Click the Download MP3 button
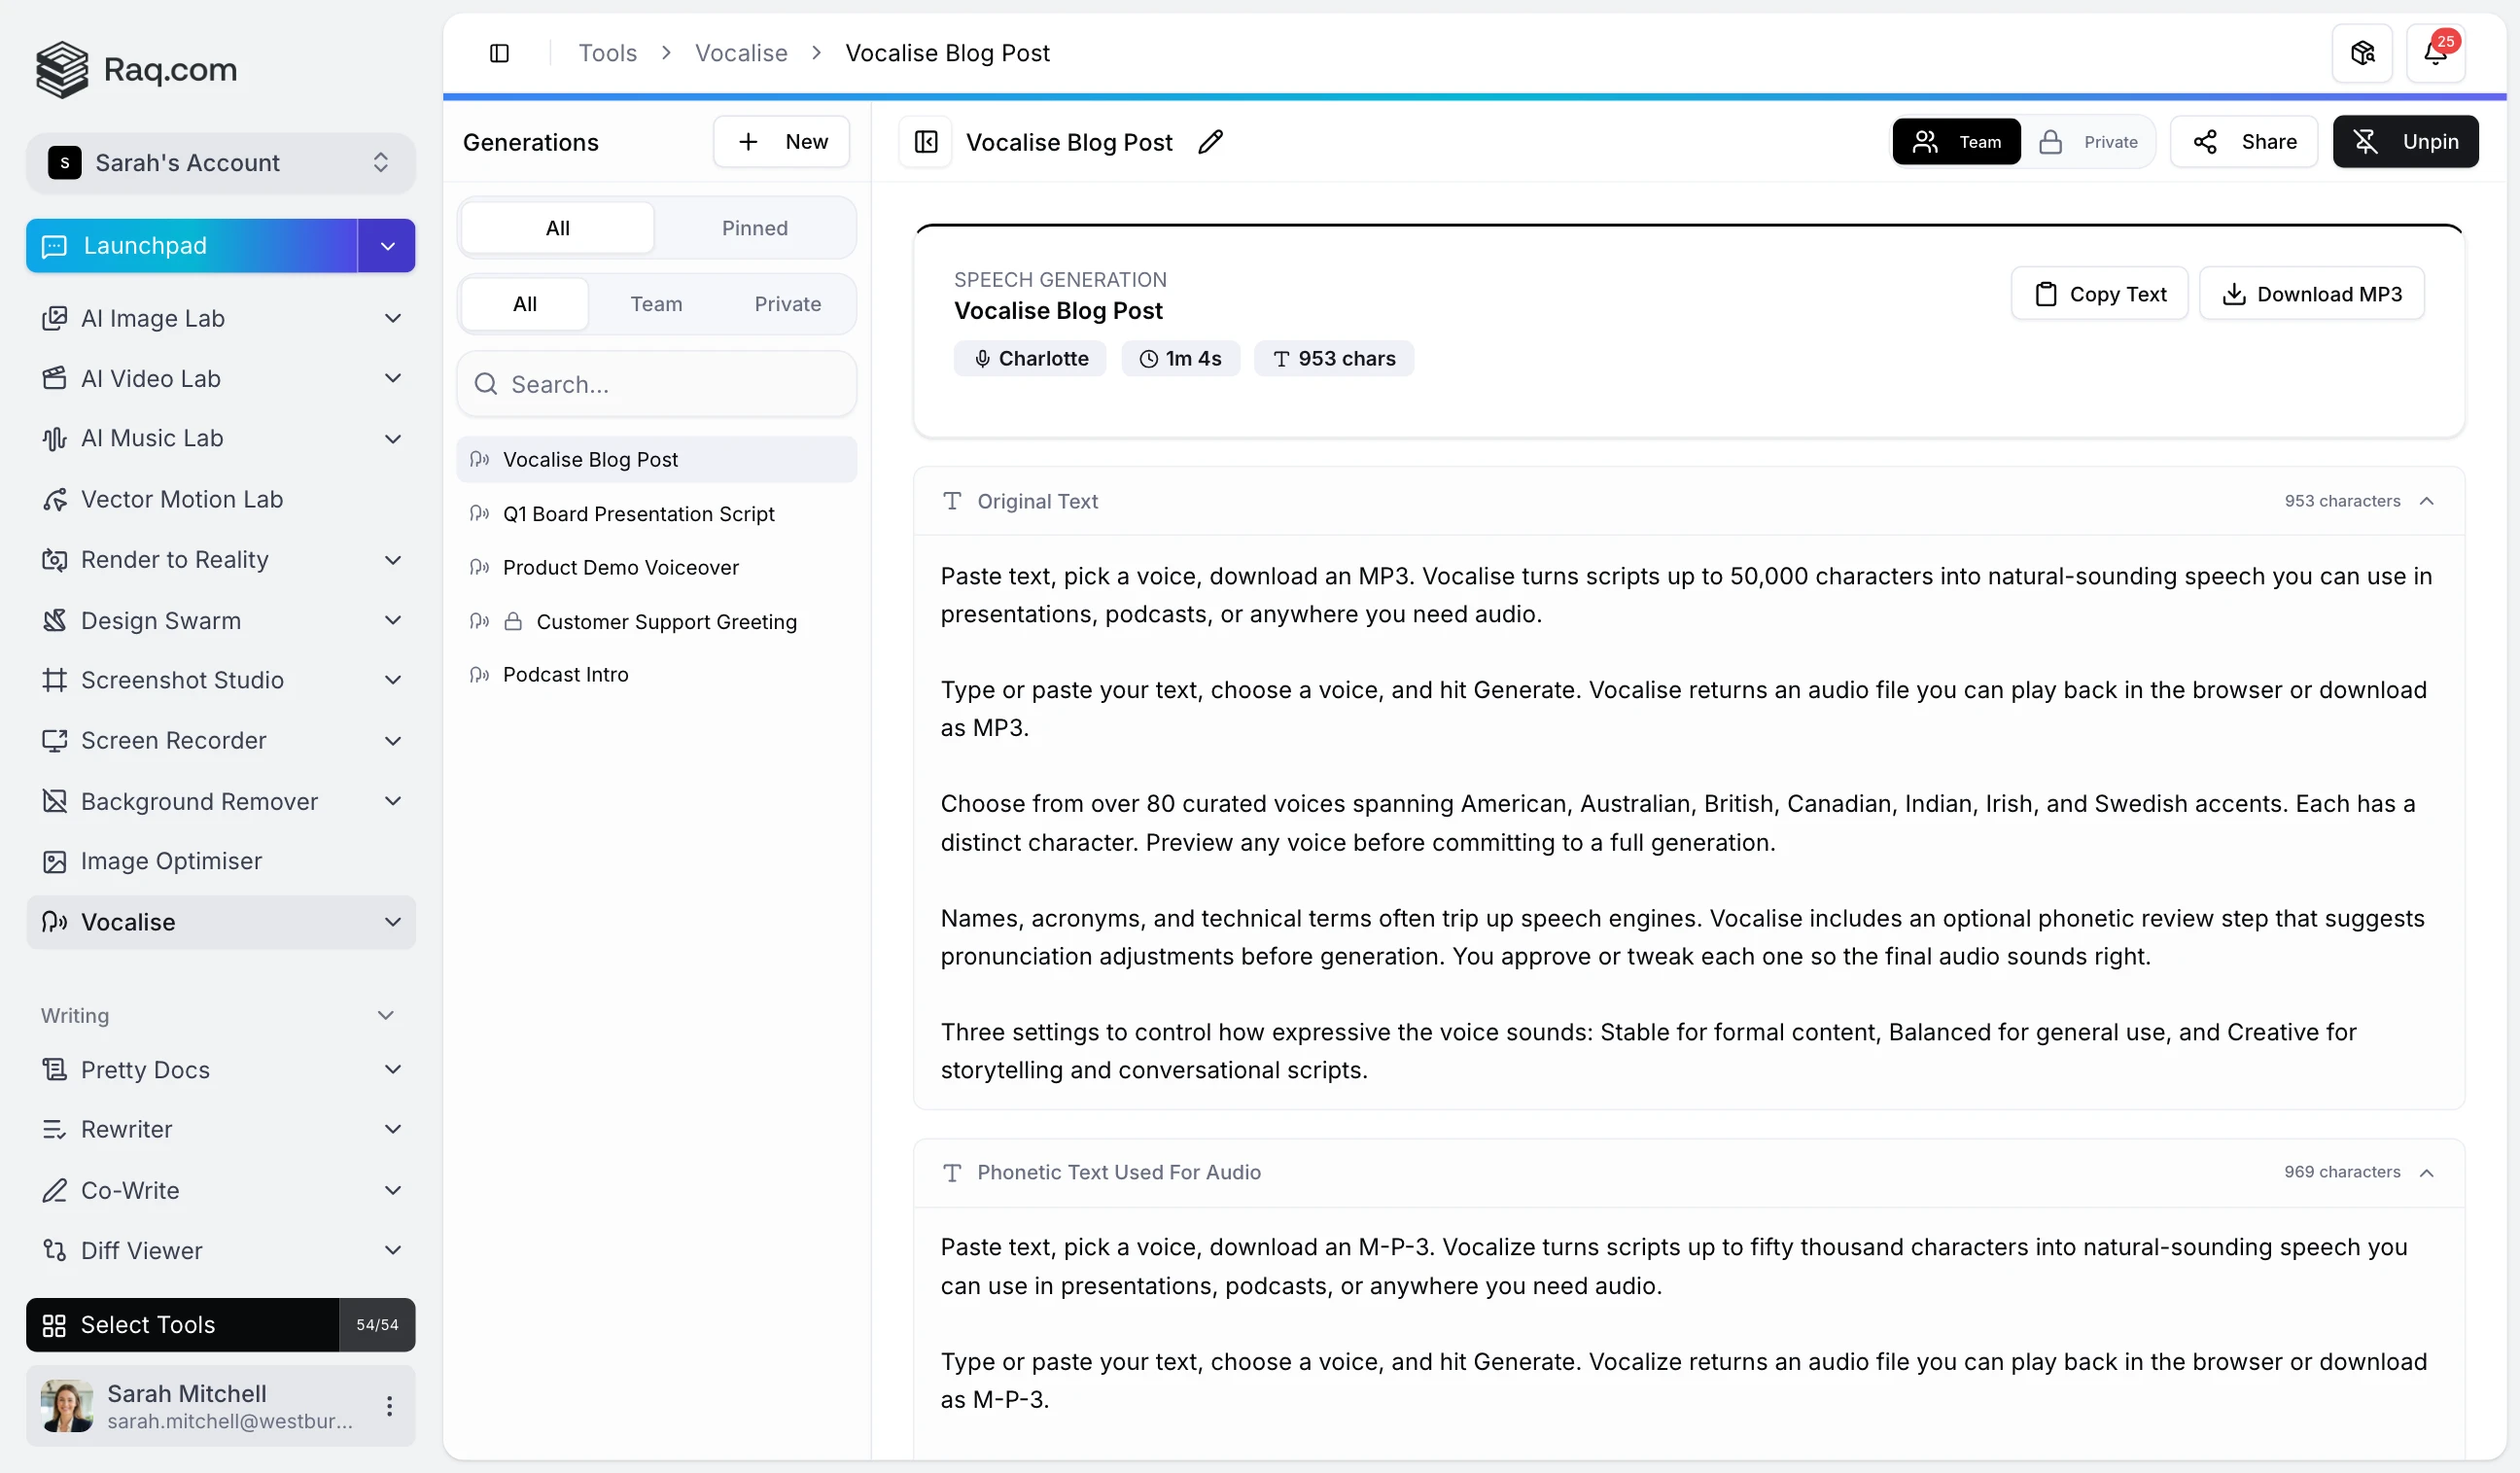2520x1473 pixels. [x=2312, y=294]
